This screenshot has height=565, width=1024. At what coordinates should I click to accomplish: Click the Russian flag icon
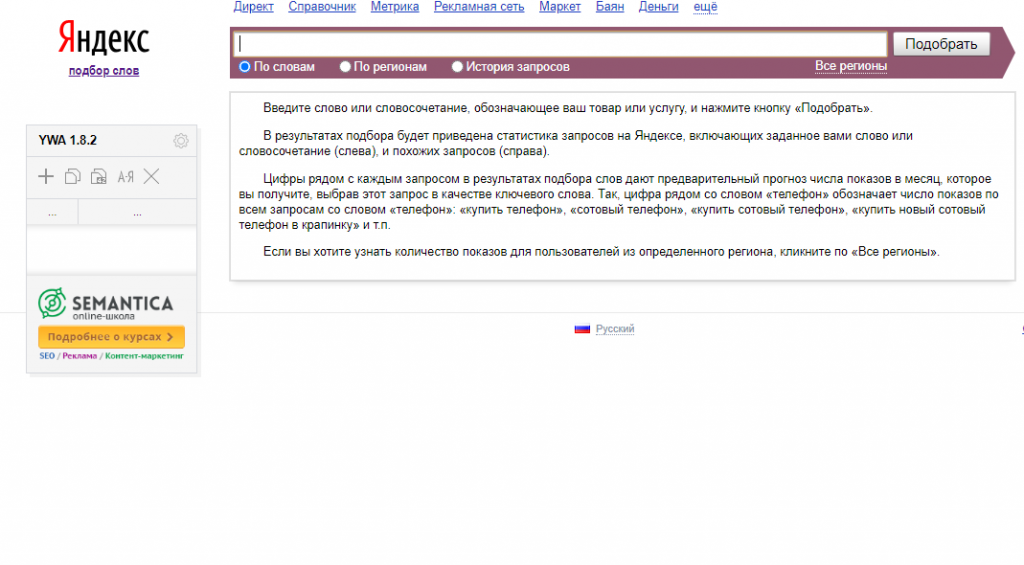coord(582,329)
